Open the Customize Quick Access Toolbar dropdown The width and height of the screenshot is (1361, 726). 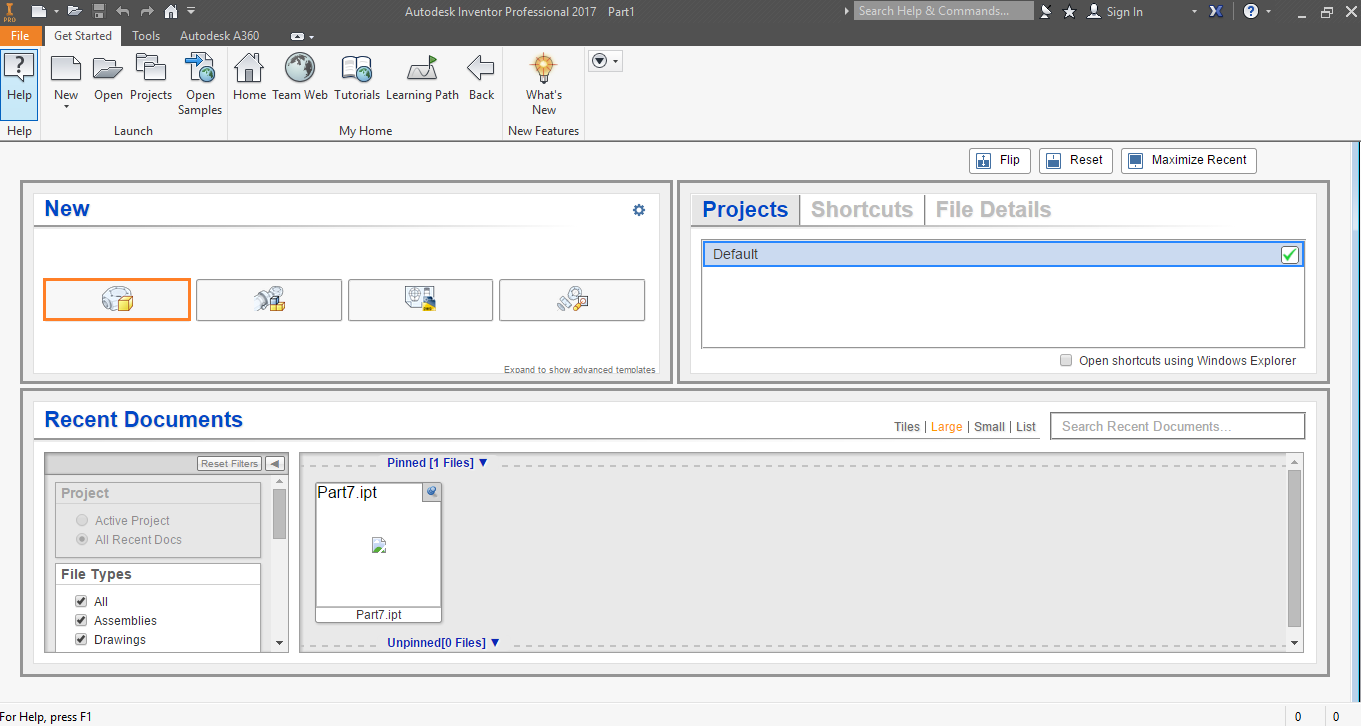click(191, 11)
